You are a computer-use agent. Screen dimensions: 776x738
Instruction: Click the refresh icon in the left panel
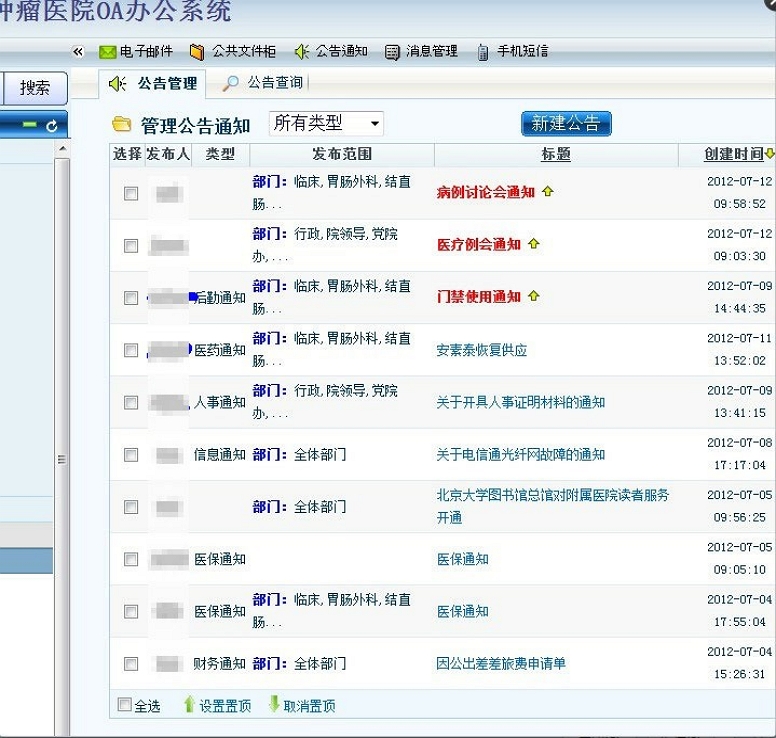click(52, 126)
